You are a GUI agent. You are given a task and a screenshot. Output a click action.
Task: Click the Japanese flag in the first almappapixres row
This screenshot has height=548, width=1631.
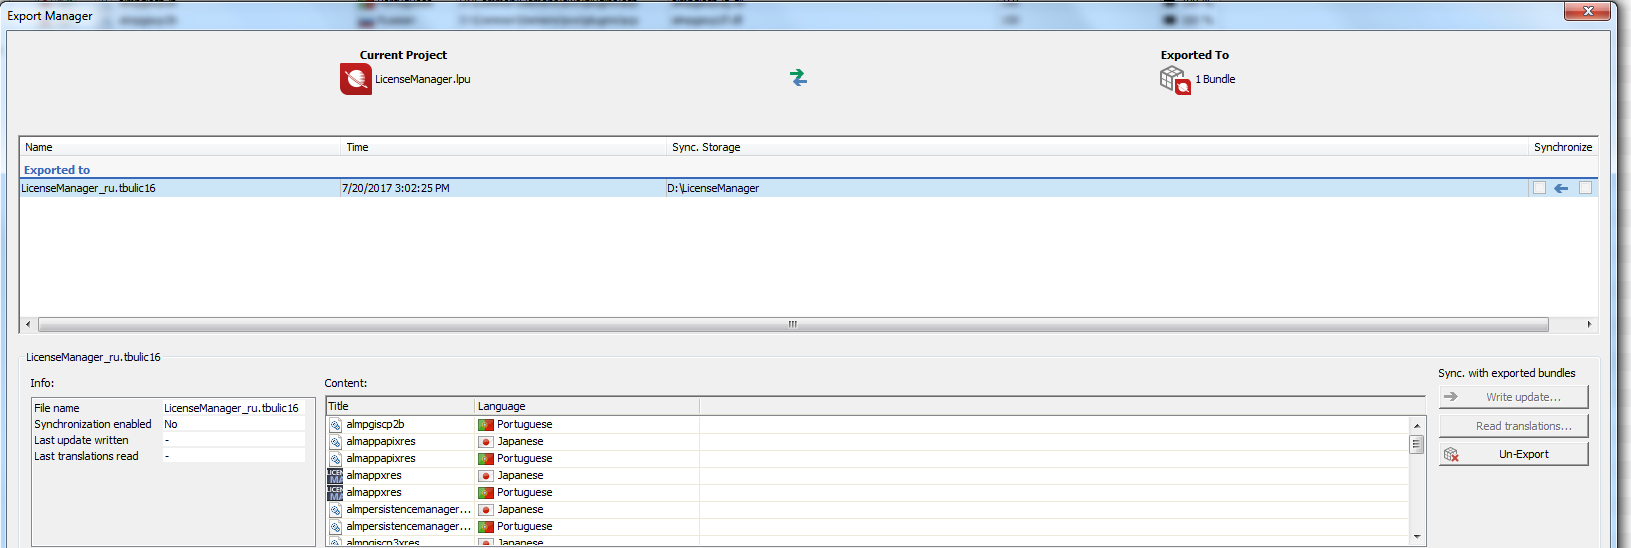(x=486, y=442)
